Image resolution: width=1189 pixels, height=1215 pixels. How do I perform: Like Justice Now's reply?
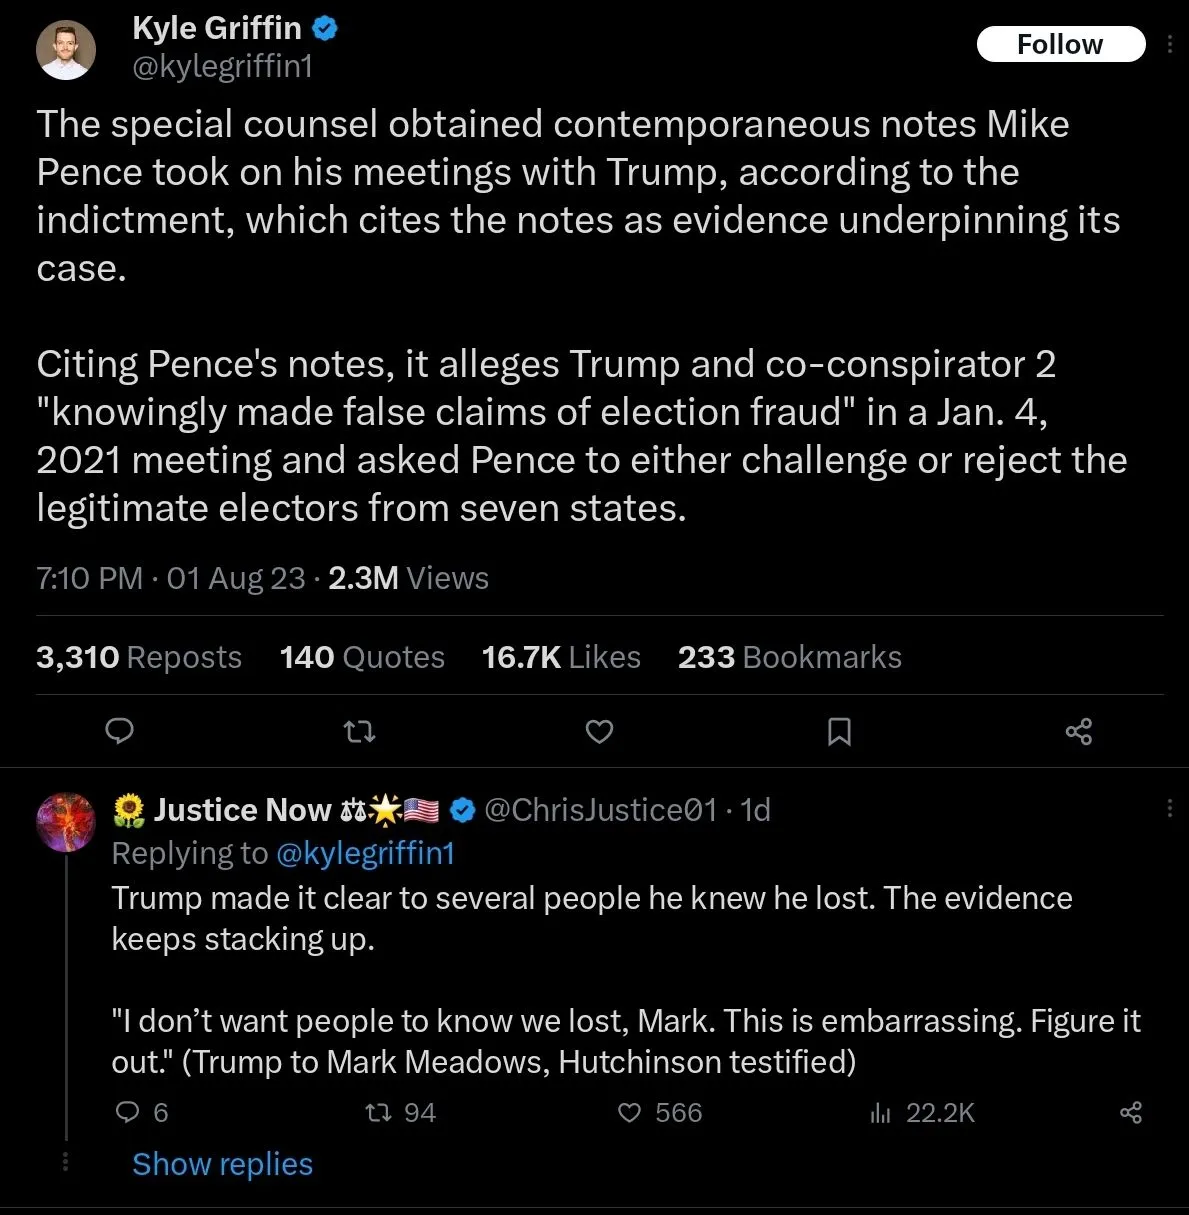[x=630, y=1112]
